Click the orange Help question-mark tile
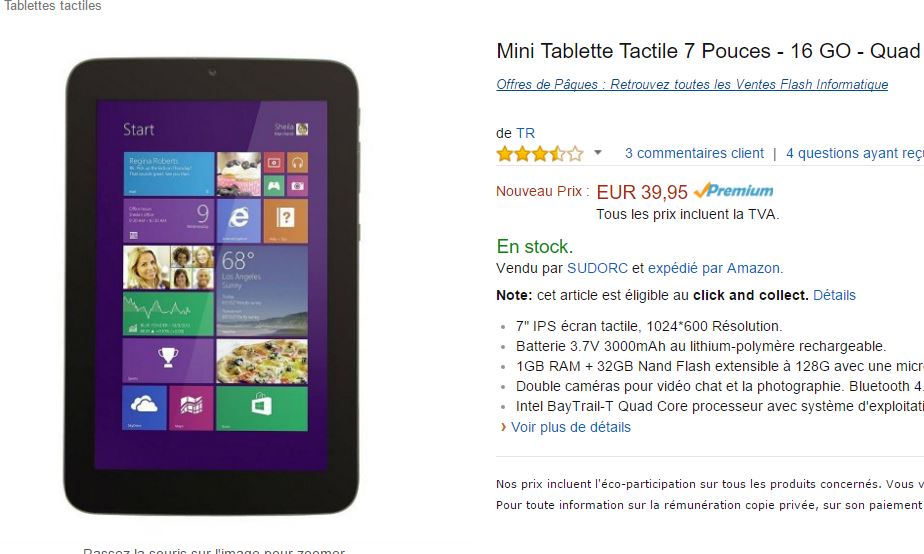 coord(285,220)
